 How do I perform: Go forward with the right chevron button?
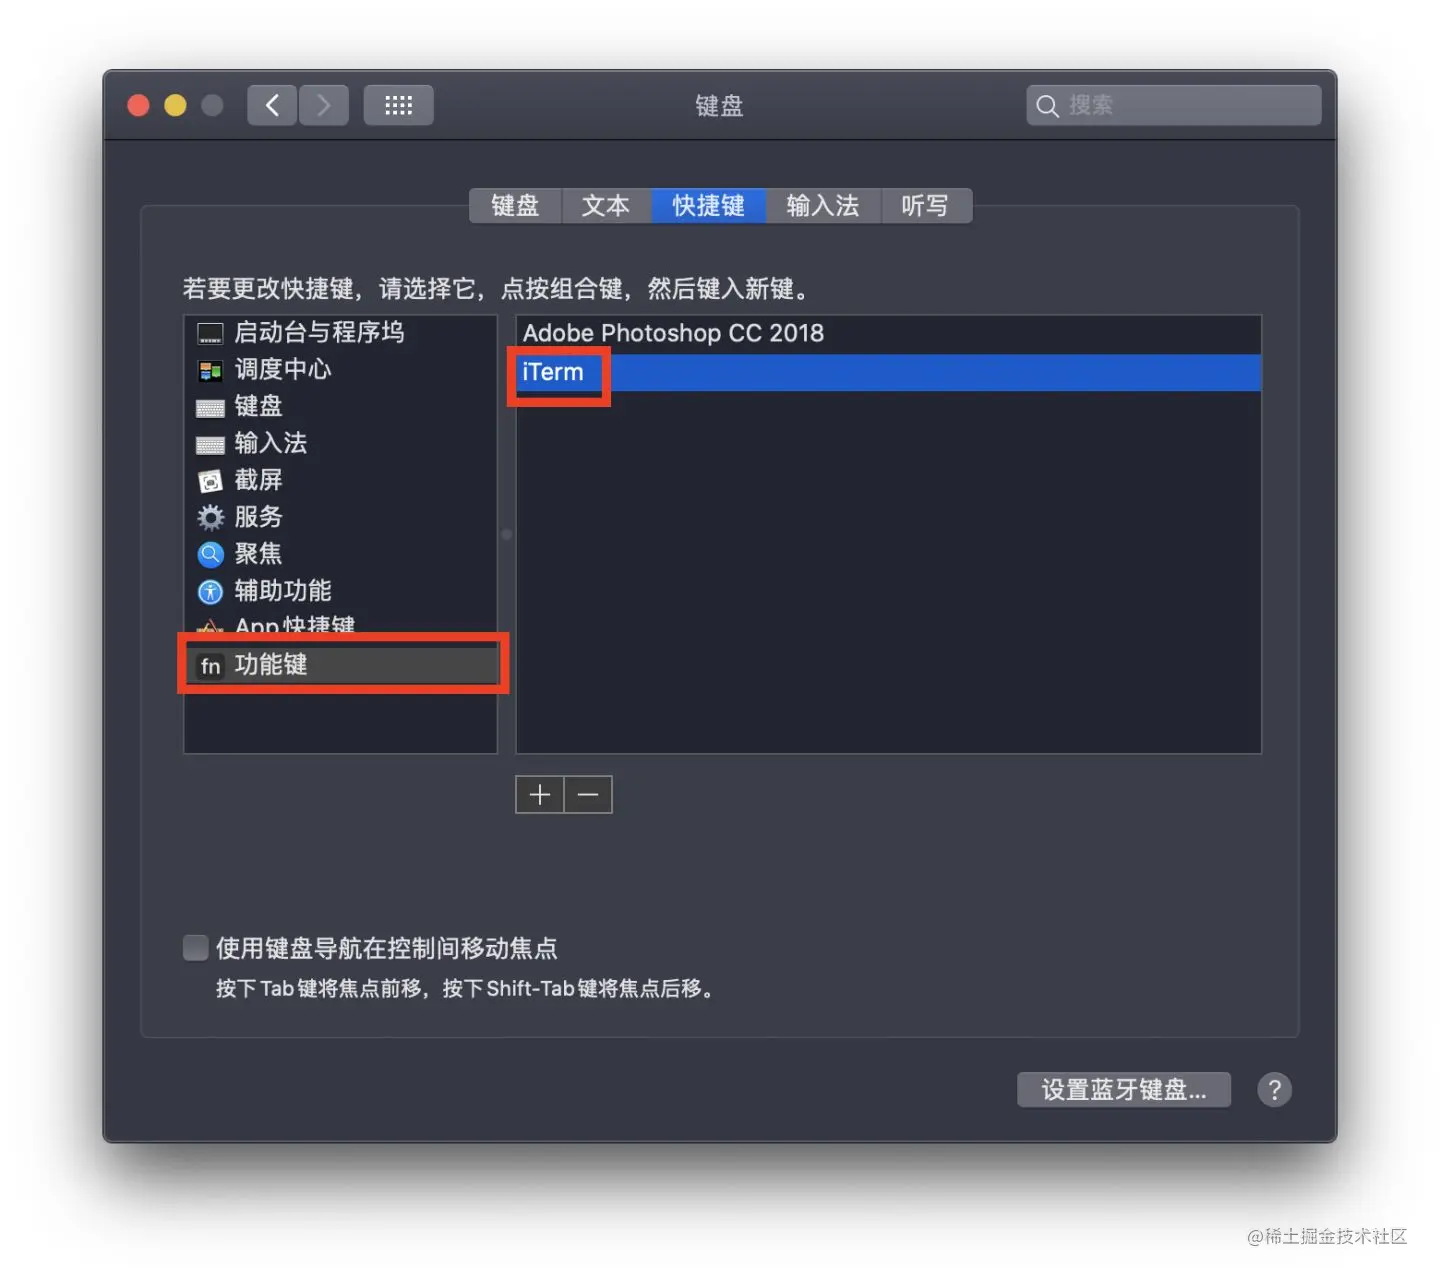point(323,105)
